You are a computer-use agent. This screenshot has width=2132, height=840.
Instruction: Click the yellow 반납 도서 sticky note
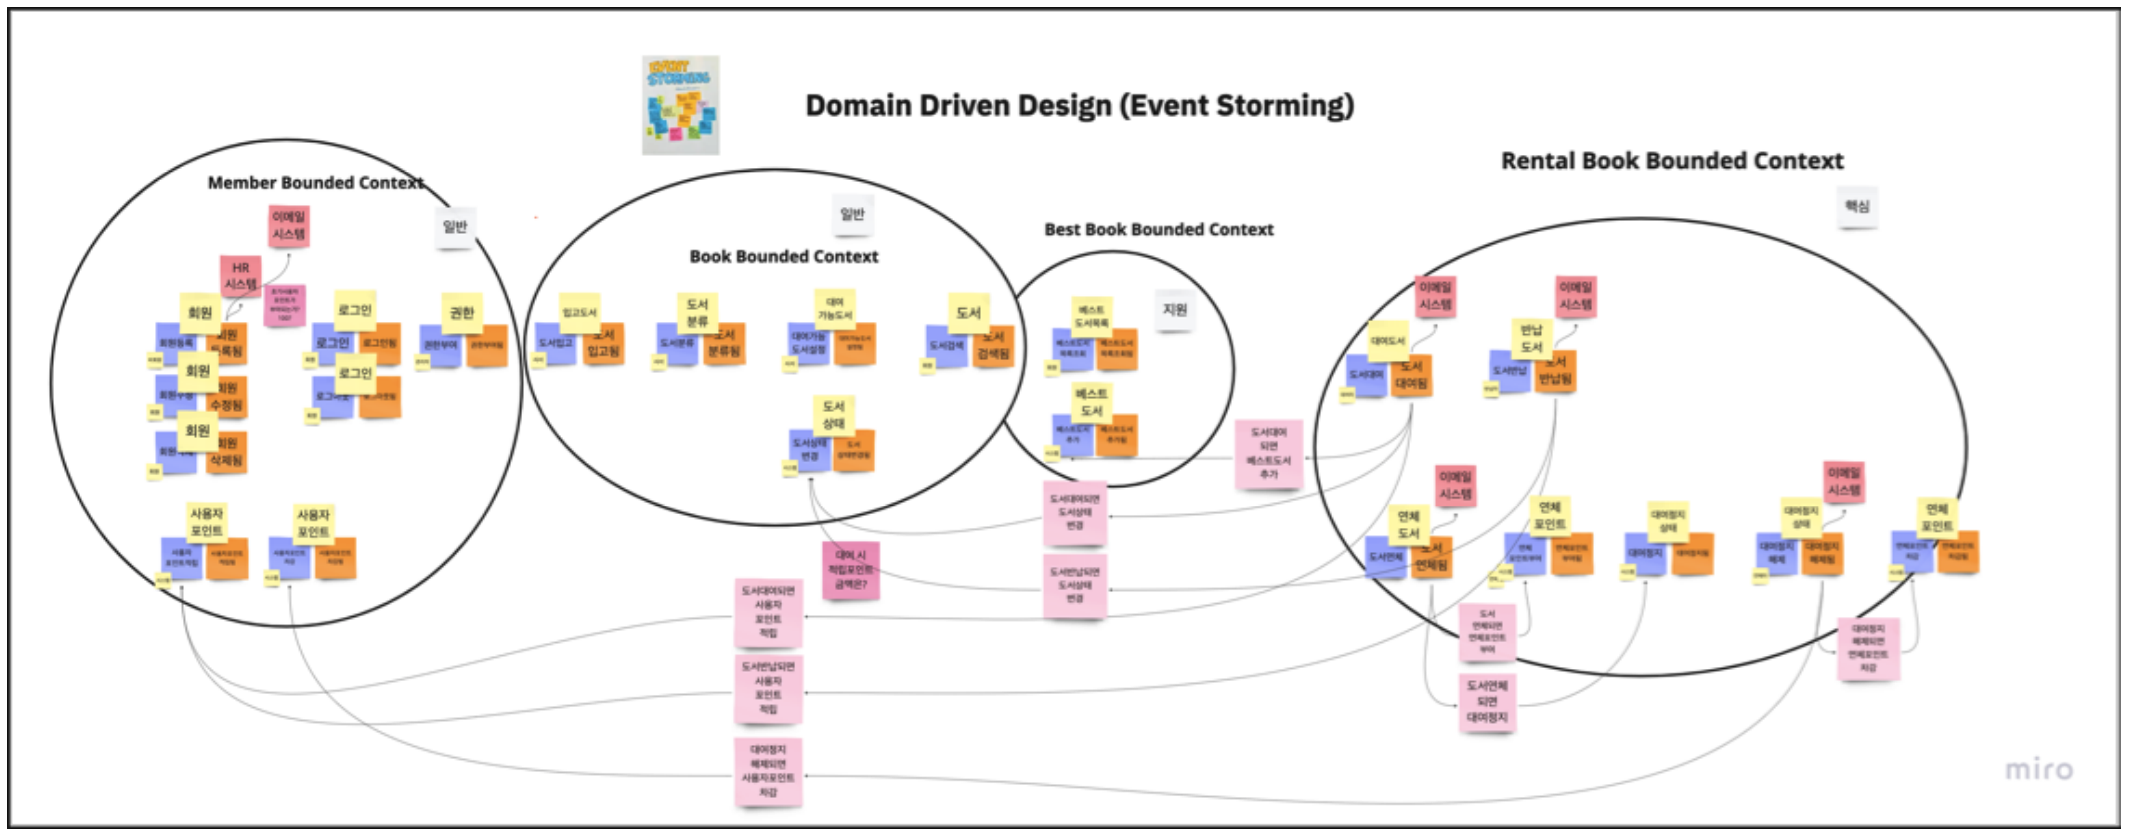point(1532,339)
